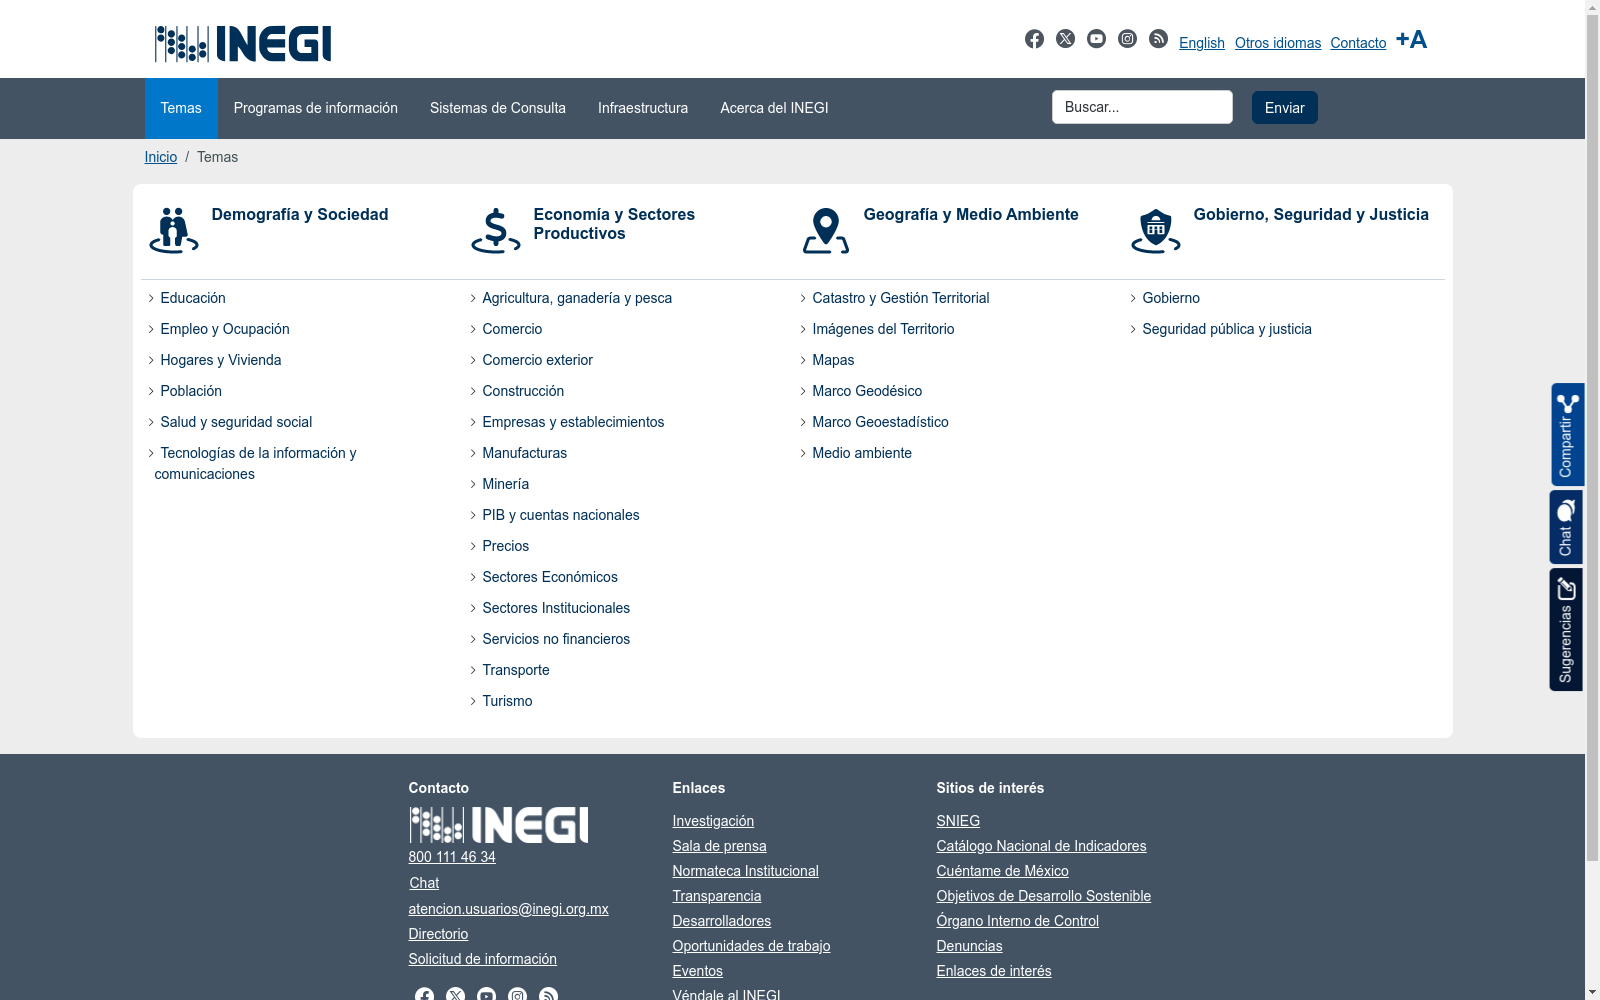Click the Geografía map pin icon
1600x1000 pixels.
click(826, 230)
